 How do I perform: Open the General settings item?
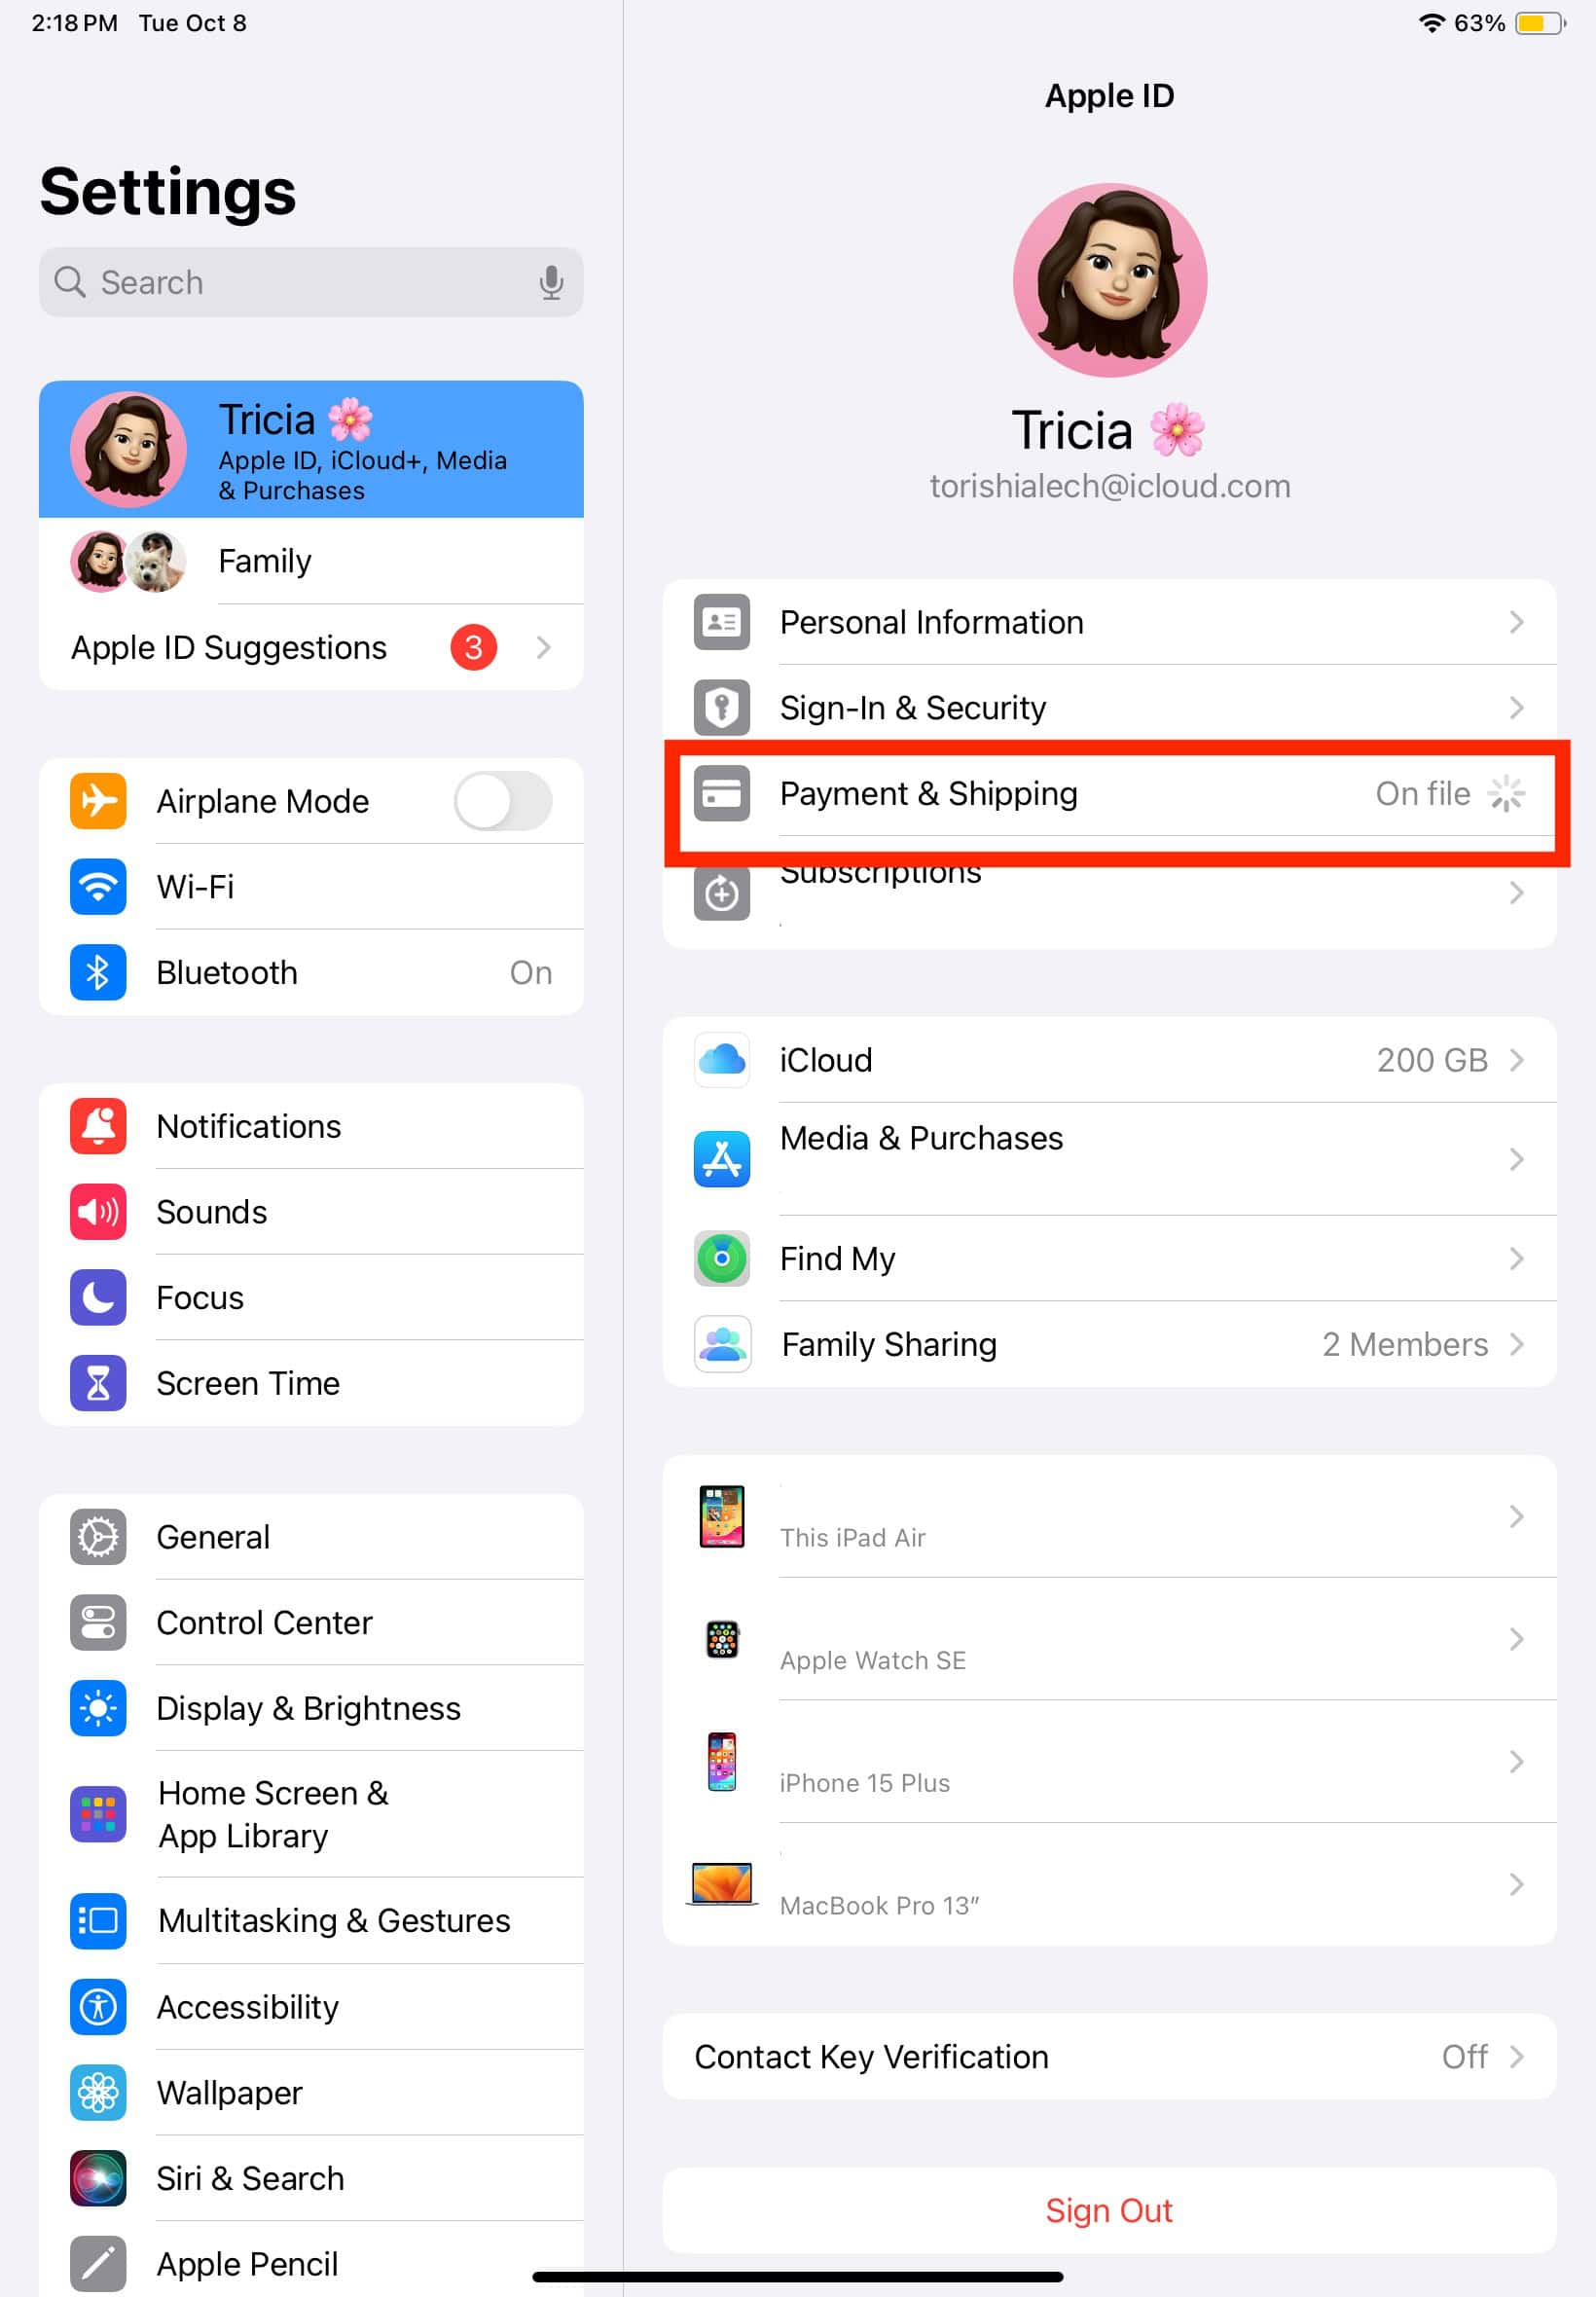[x=311, y=1538]
